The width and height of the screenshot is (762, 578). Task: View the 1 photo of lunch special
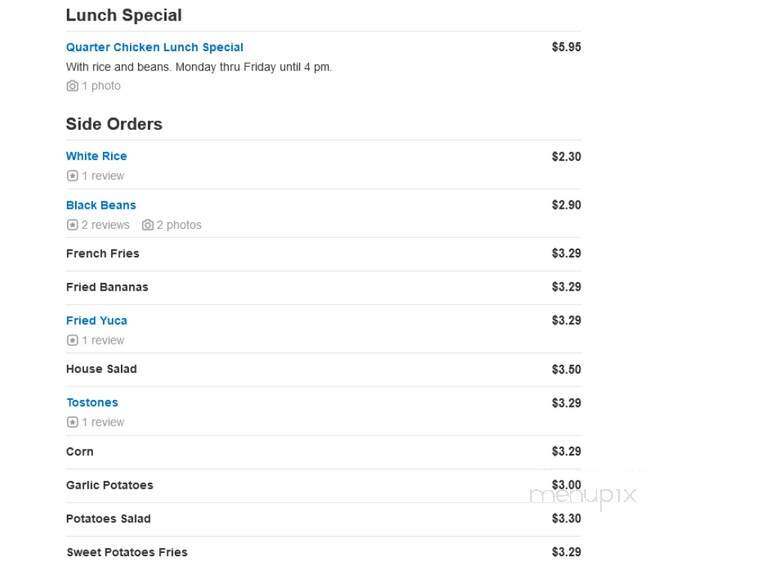101,86
